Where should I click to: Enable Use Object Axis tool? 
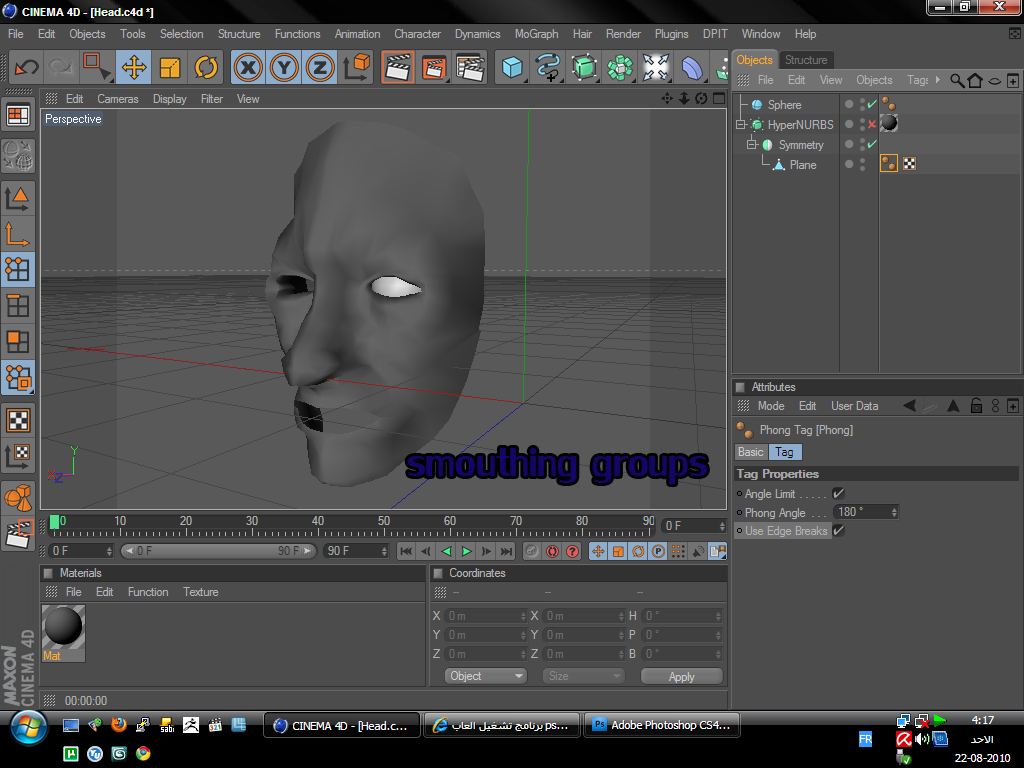click(18, 234)
